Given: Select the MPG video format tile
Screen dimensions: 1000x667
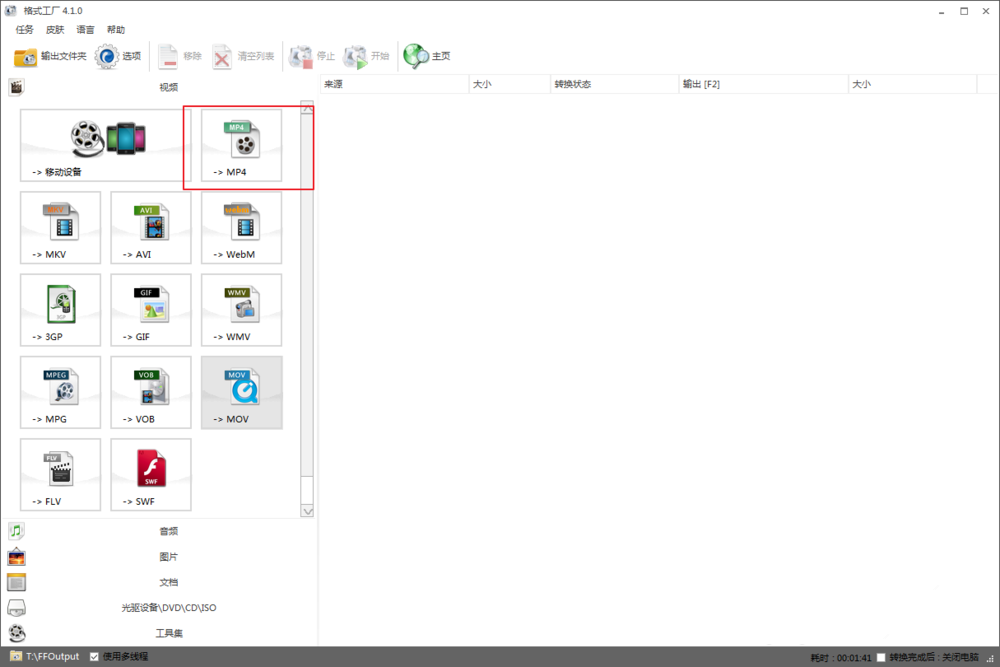Looking at the screenshot, I should (61, 392).
